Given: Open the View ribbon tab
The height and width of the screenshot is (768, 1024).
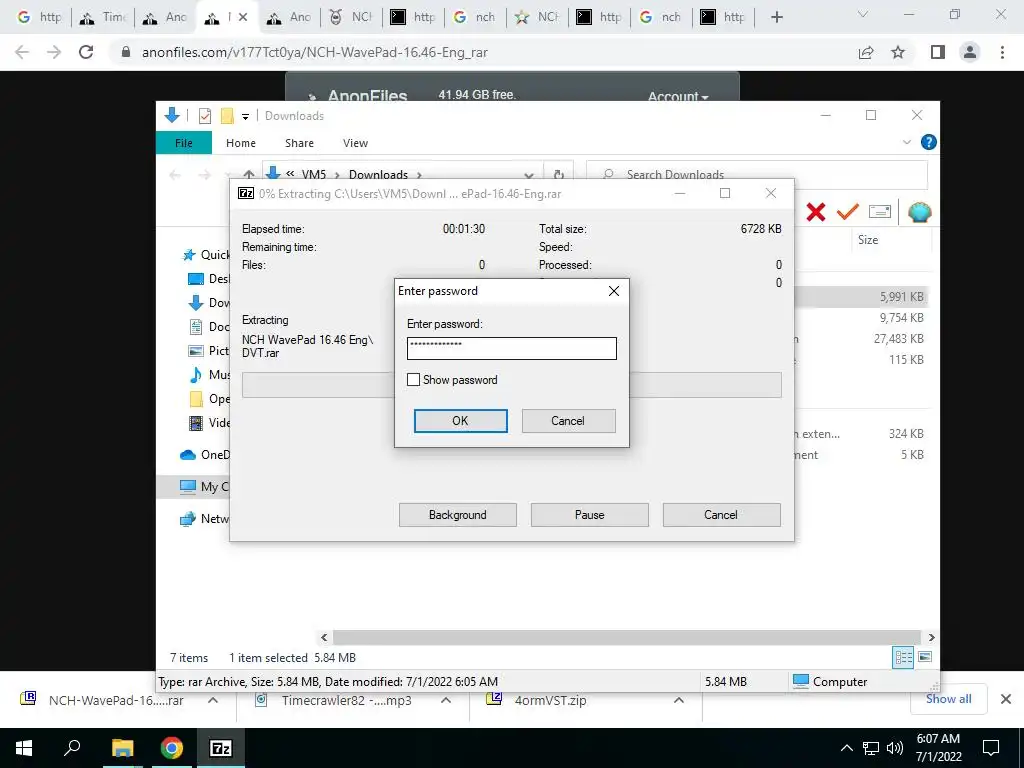Looking at the screenshot, I should coord(355,143).
